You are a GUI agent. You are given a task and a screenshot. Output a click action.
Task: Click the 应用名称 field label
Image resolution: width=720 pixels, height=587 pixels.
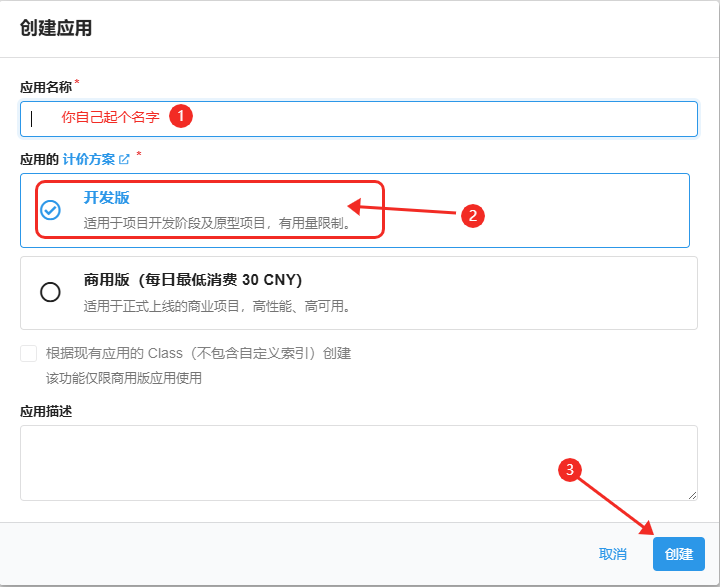tap(46, 87)
